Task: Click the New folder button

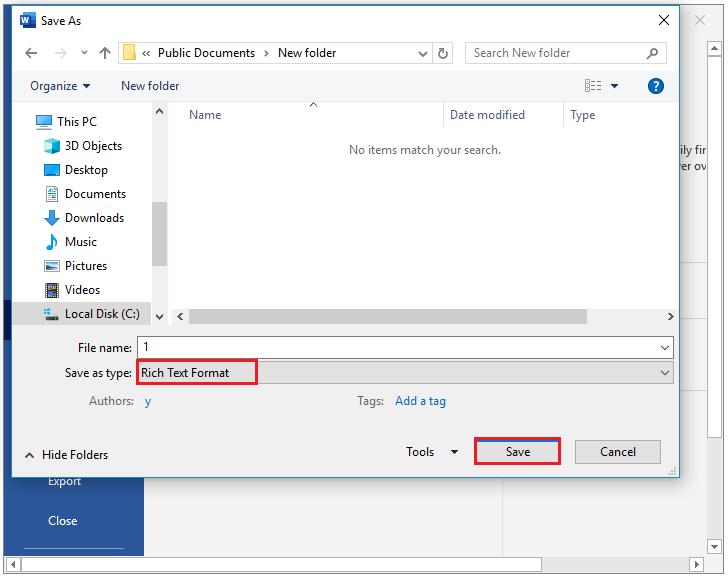Action: 150,86
